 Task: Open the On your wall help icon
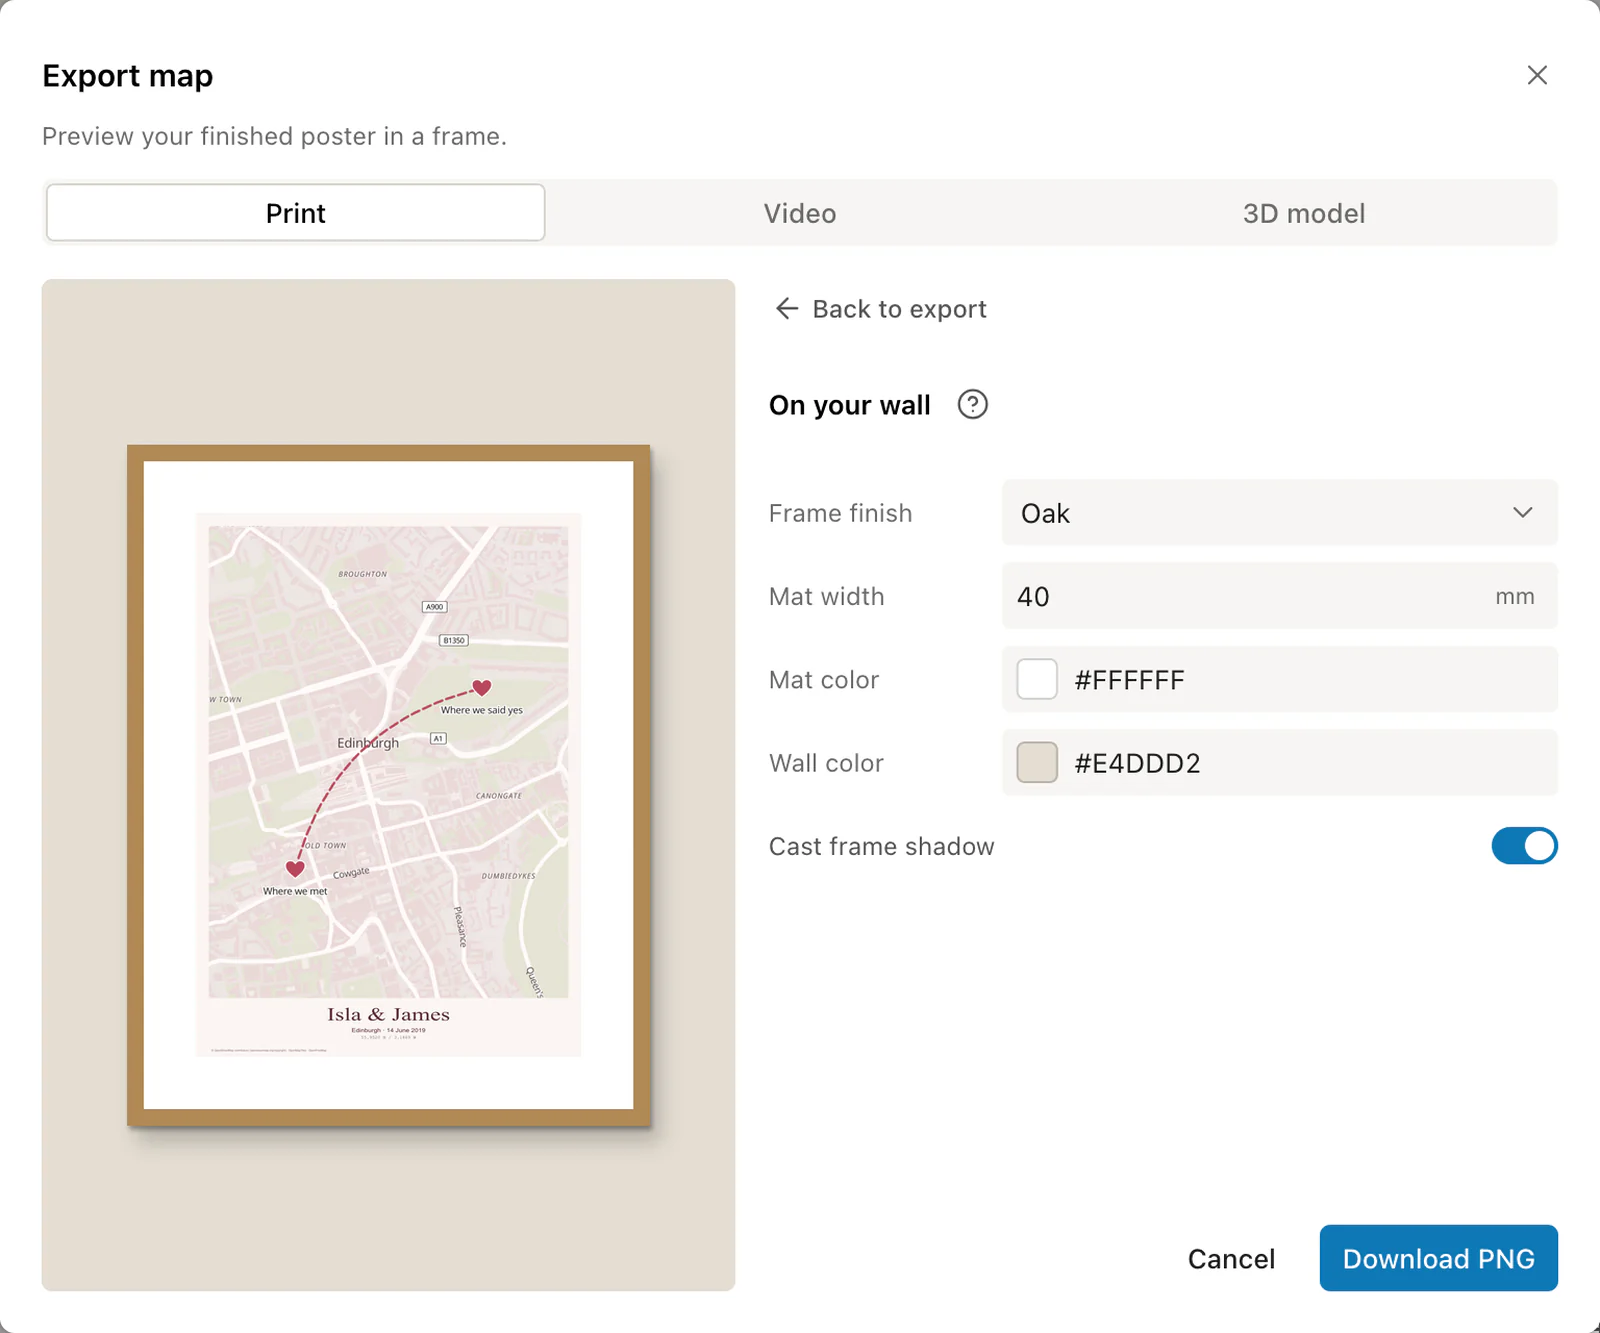[972, 405]
